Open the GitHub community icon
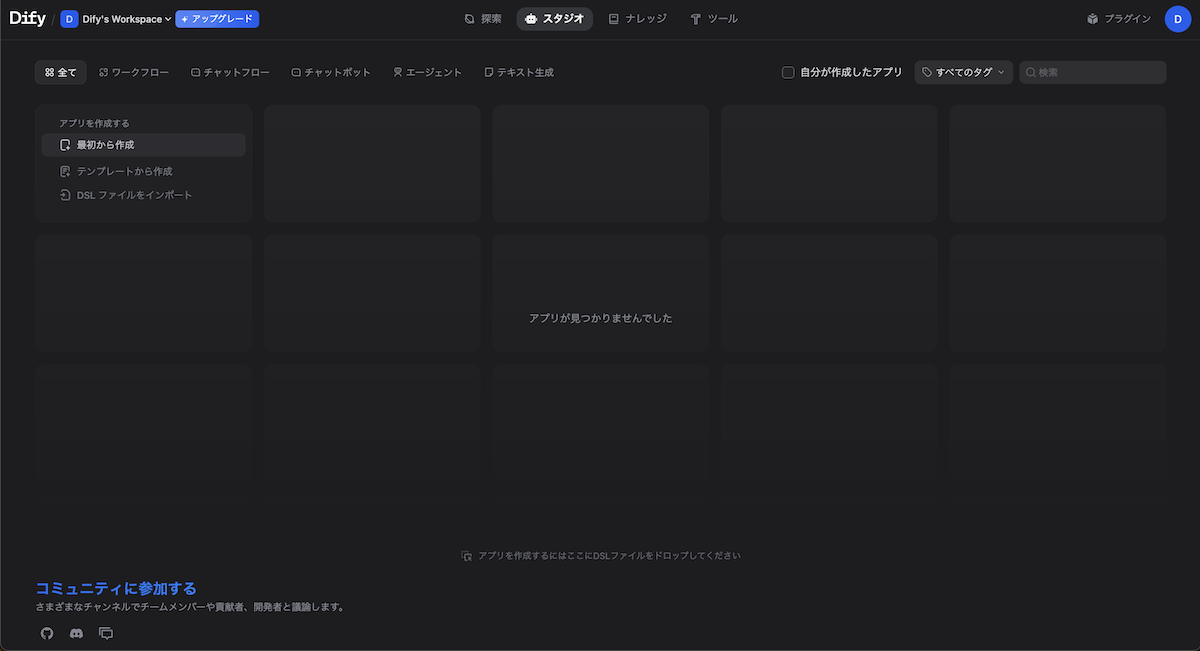The height and width of the screenshot is (651, 1200). point(47,633)
